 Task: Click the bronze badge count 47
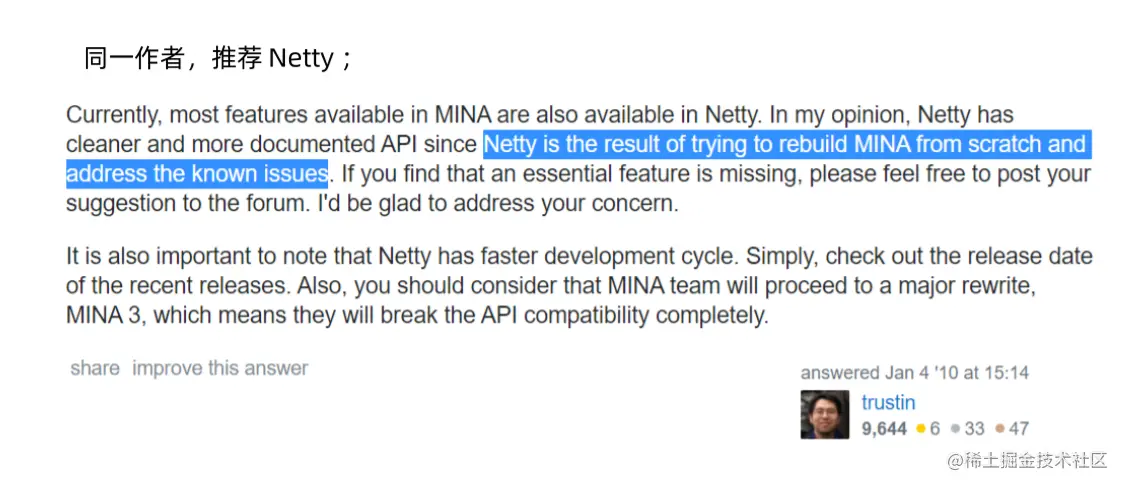click(1019, 429)
